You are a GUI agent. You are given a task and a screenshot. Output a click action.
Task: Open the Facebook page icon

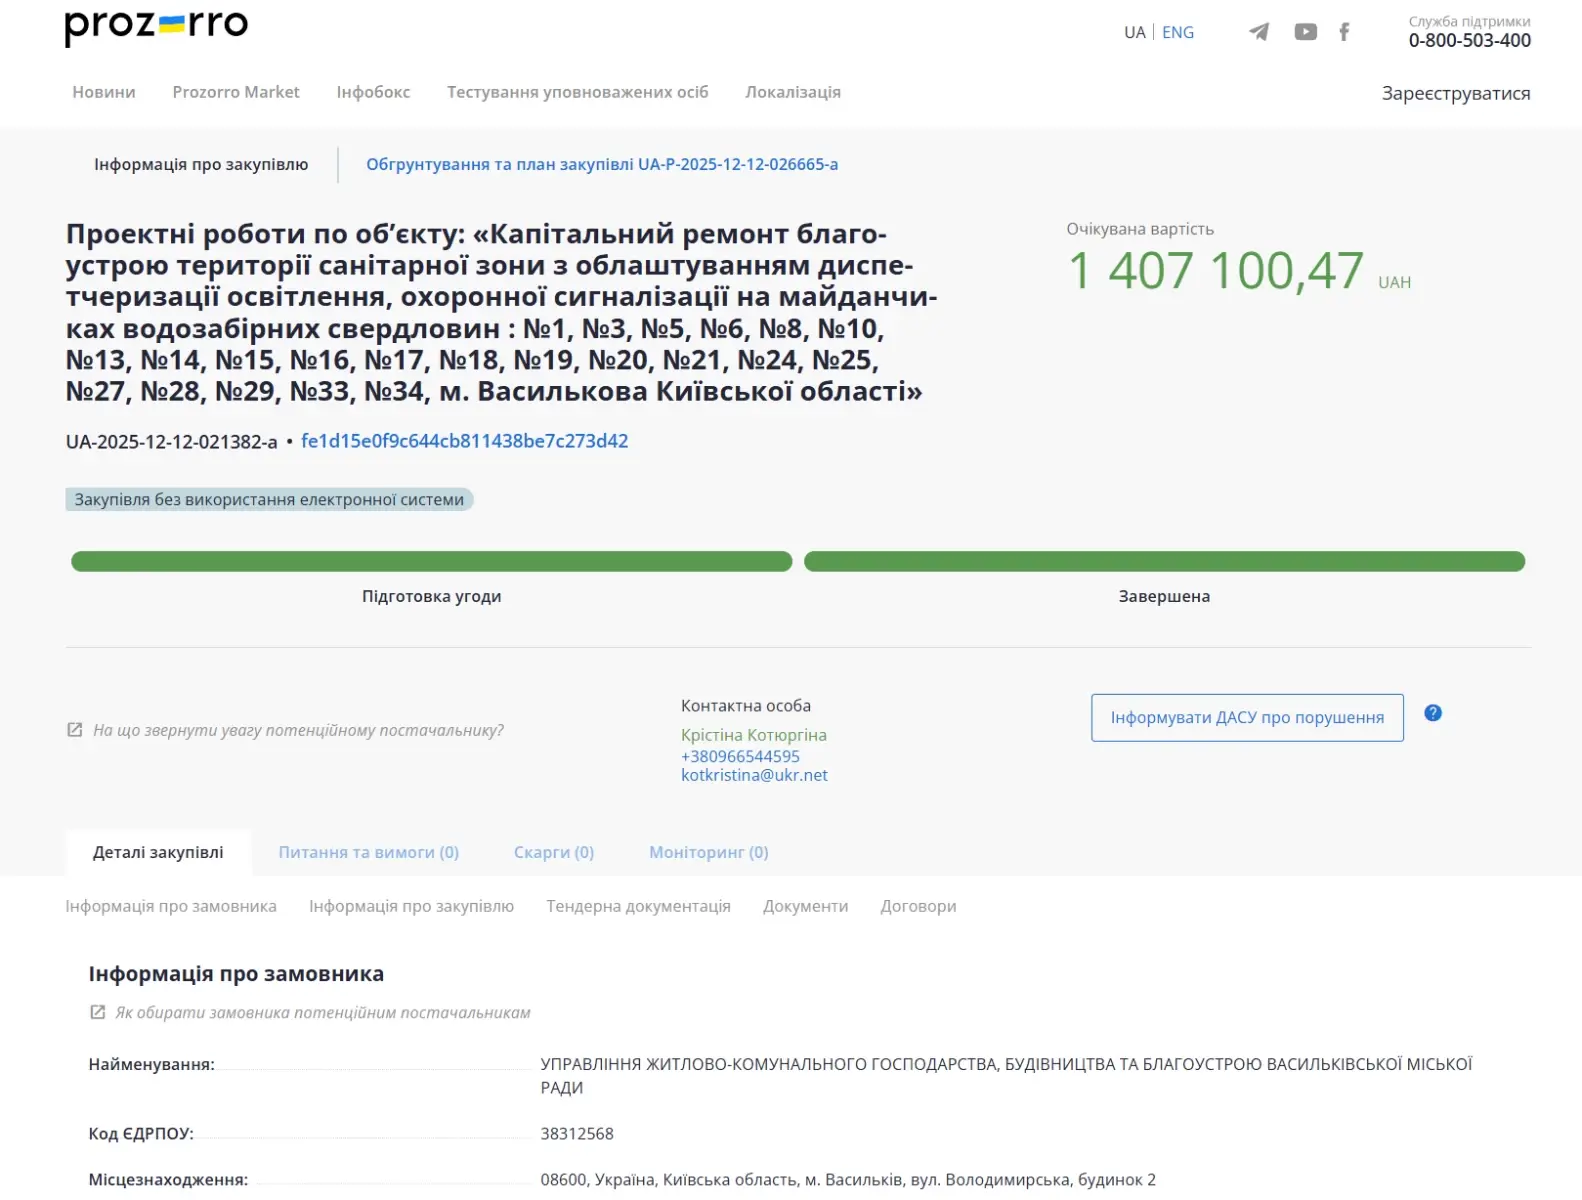(x=1344, y=32)
